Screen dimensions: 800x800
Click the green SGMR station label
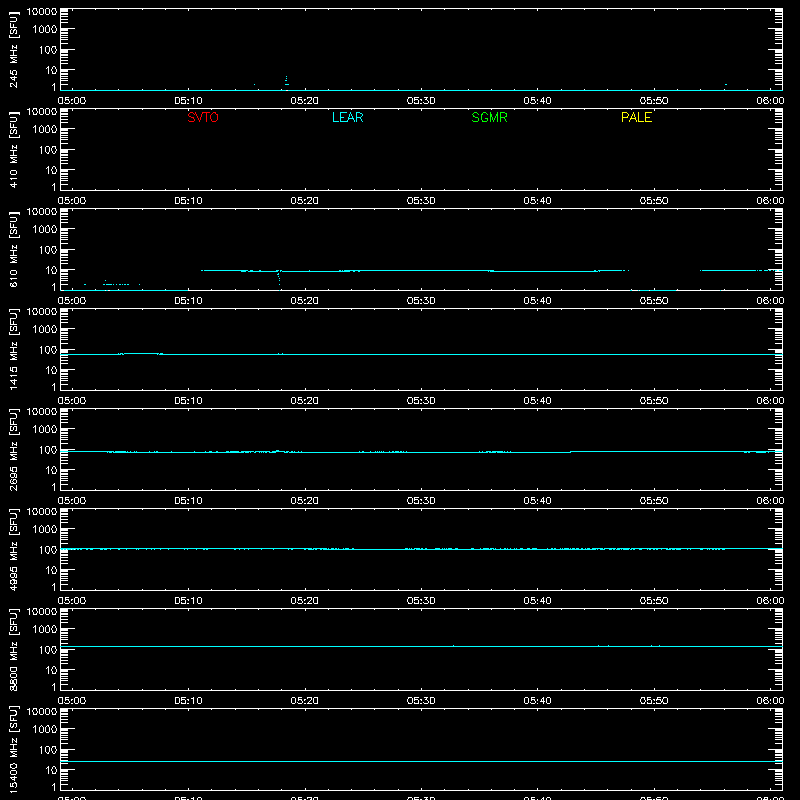[x=489, y=117]
